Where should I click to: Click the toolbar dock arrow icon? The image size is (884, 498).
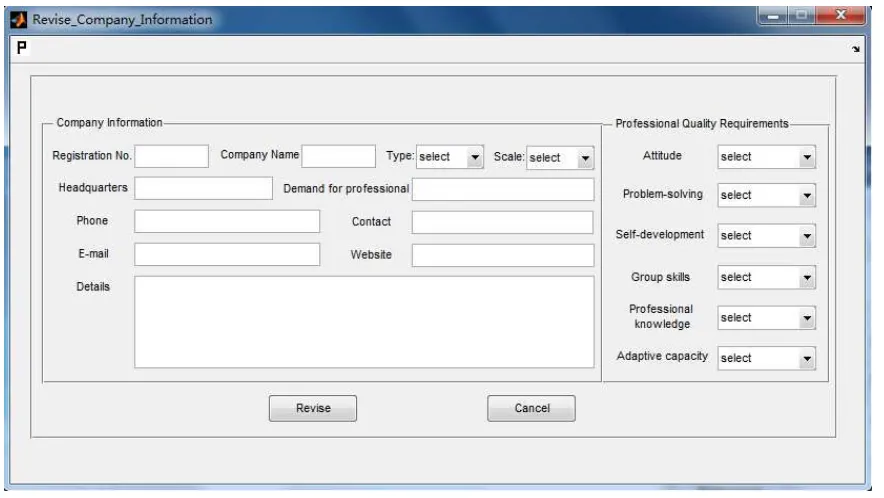[856, 49]
